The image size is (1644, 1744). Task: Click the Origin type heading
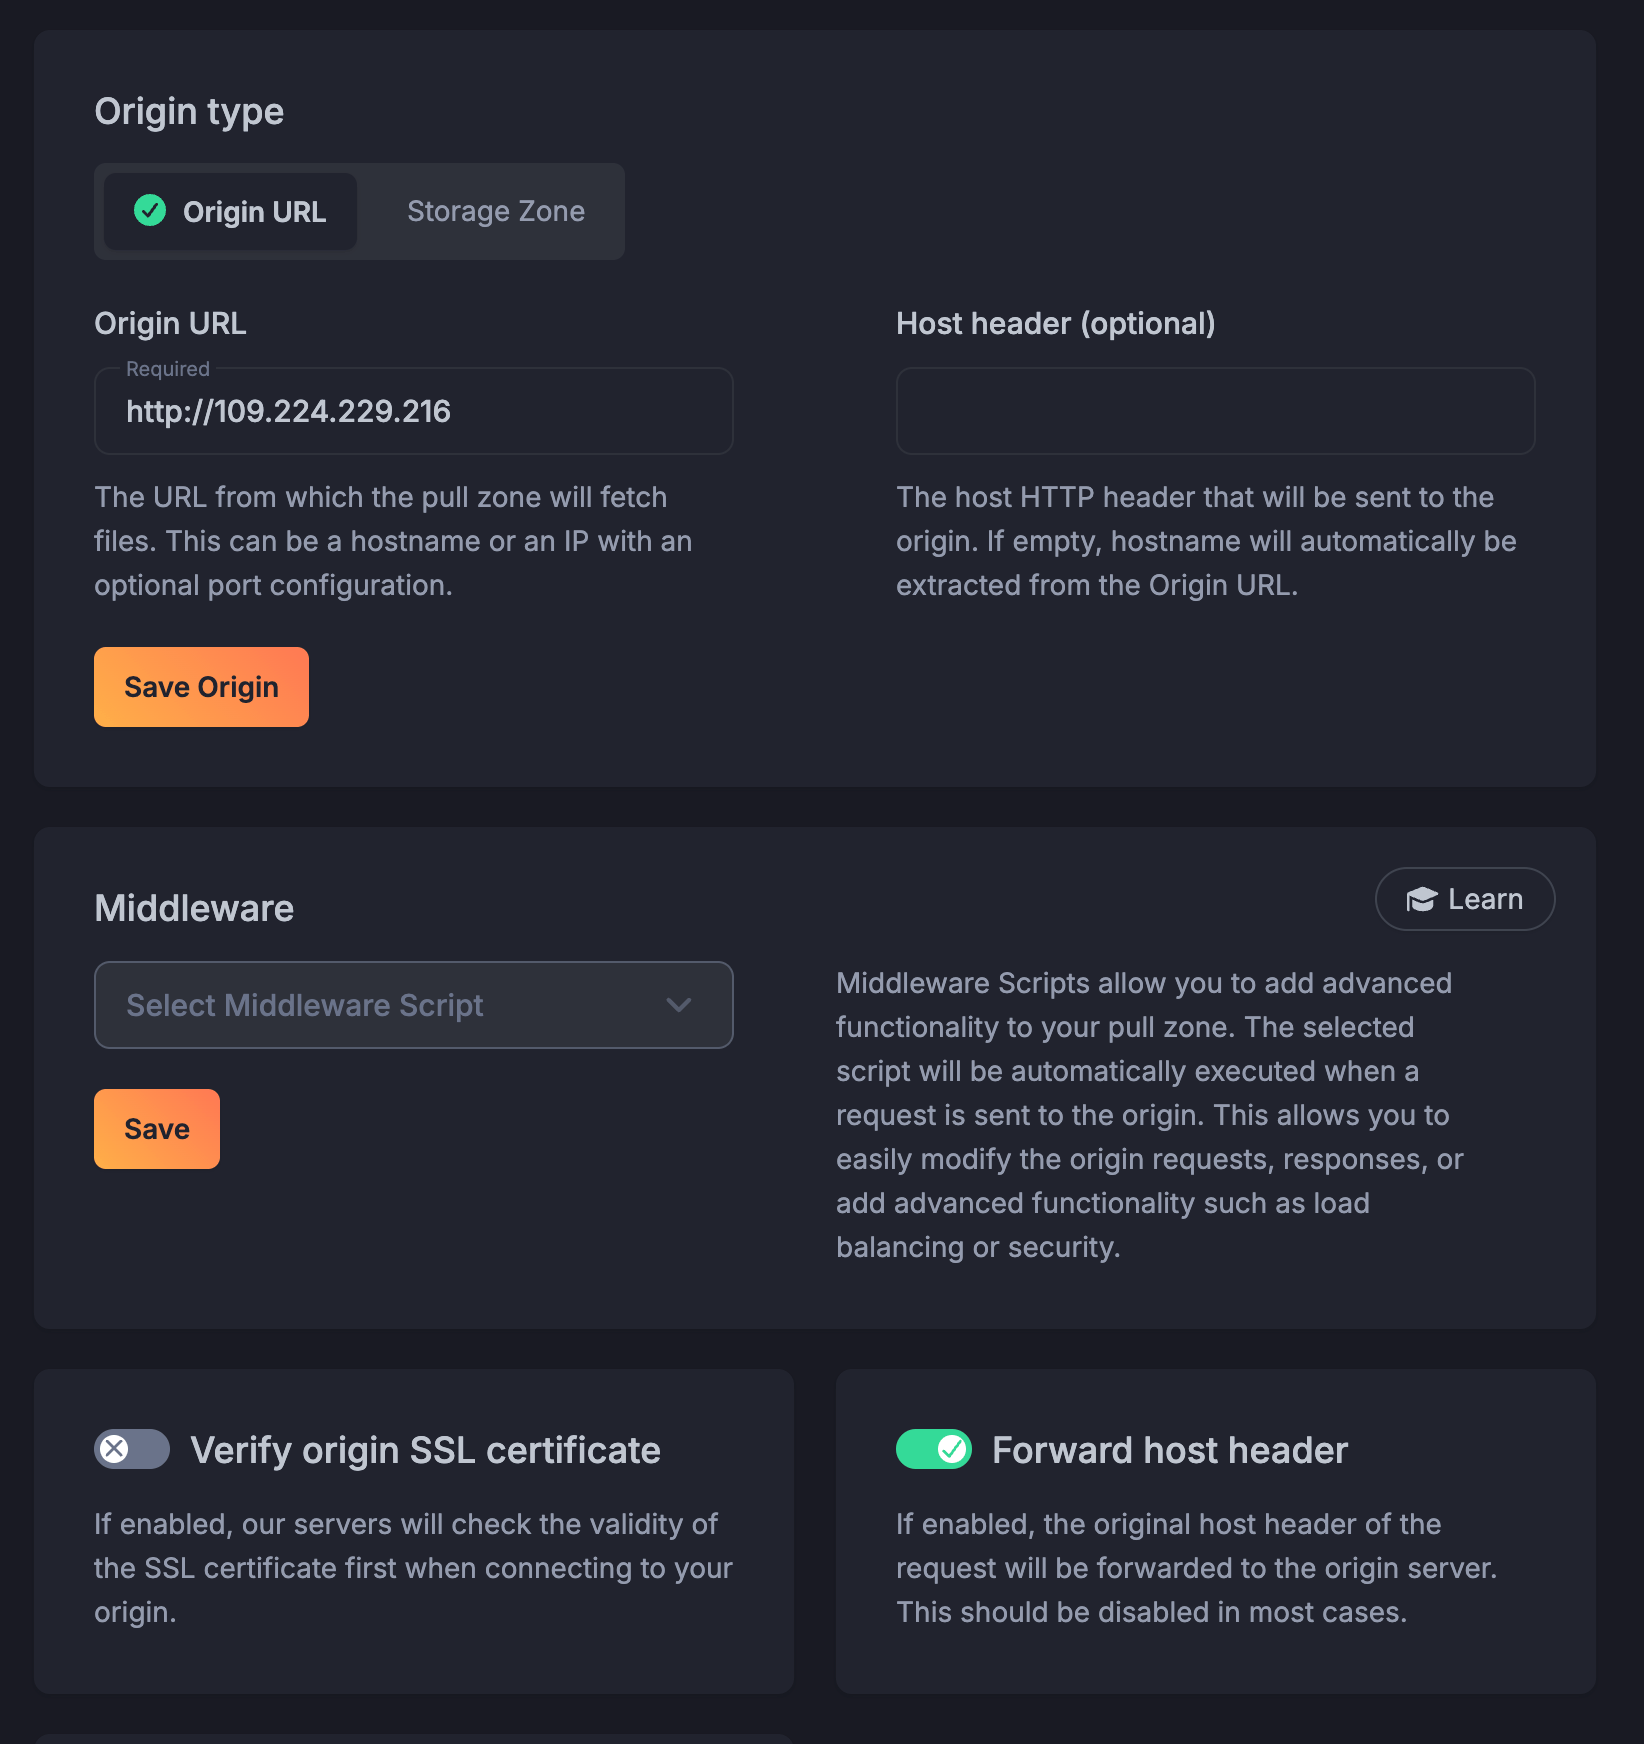coord(189,111)
